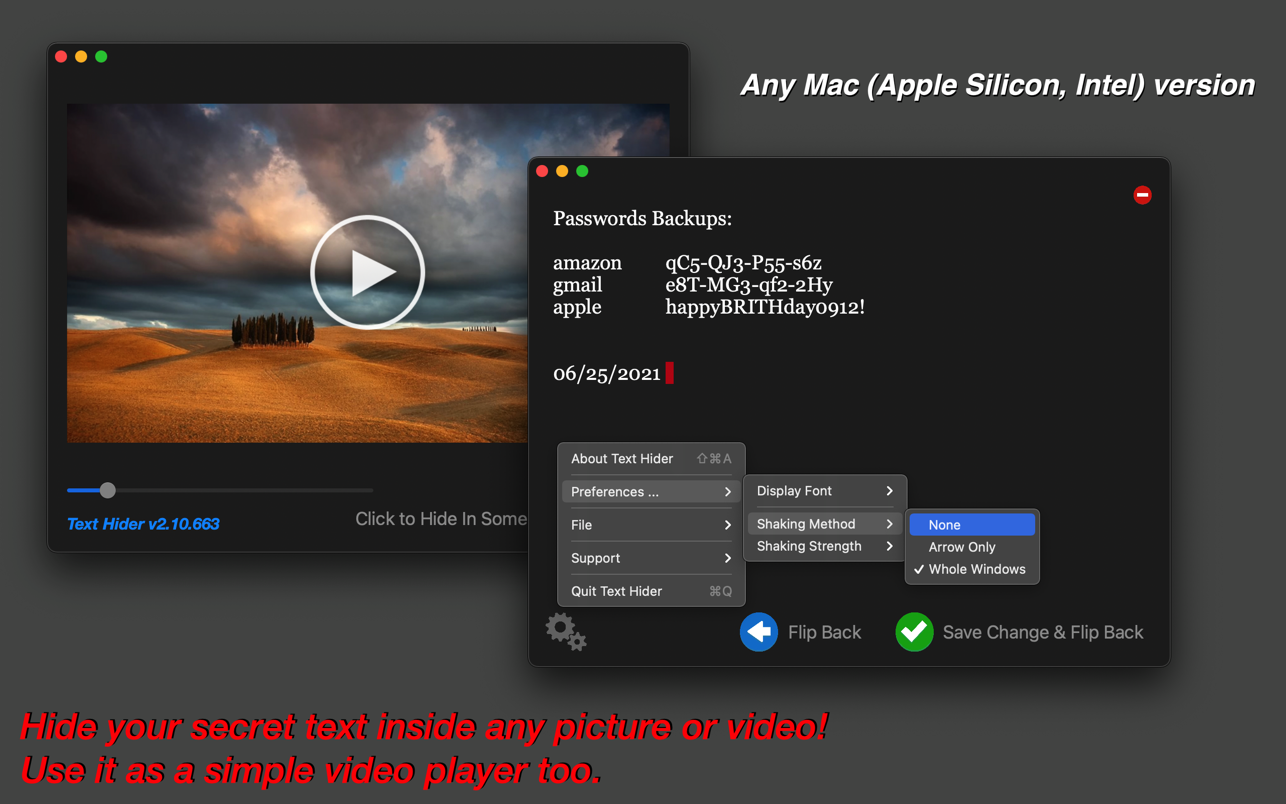Expand the Shaking Strength submenu
The height and width of the screenshot is (804, 1286).
click(x=825, y=546)
